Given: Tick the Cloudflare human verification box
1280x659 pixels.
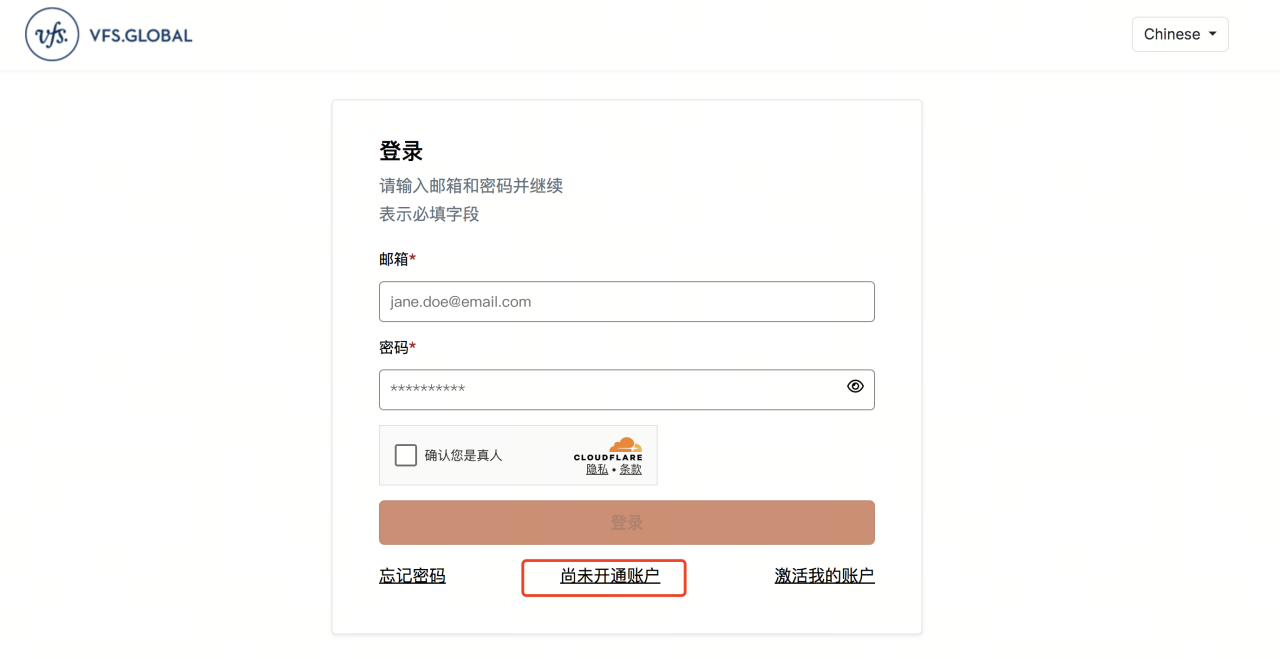Looking at the screenshot, I should tap(406, 454).
